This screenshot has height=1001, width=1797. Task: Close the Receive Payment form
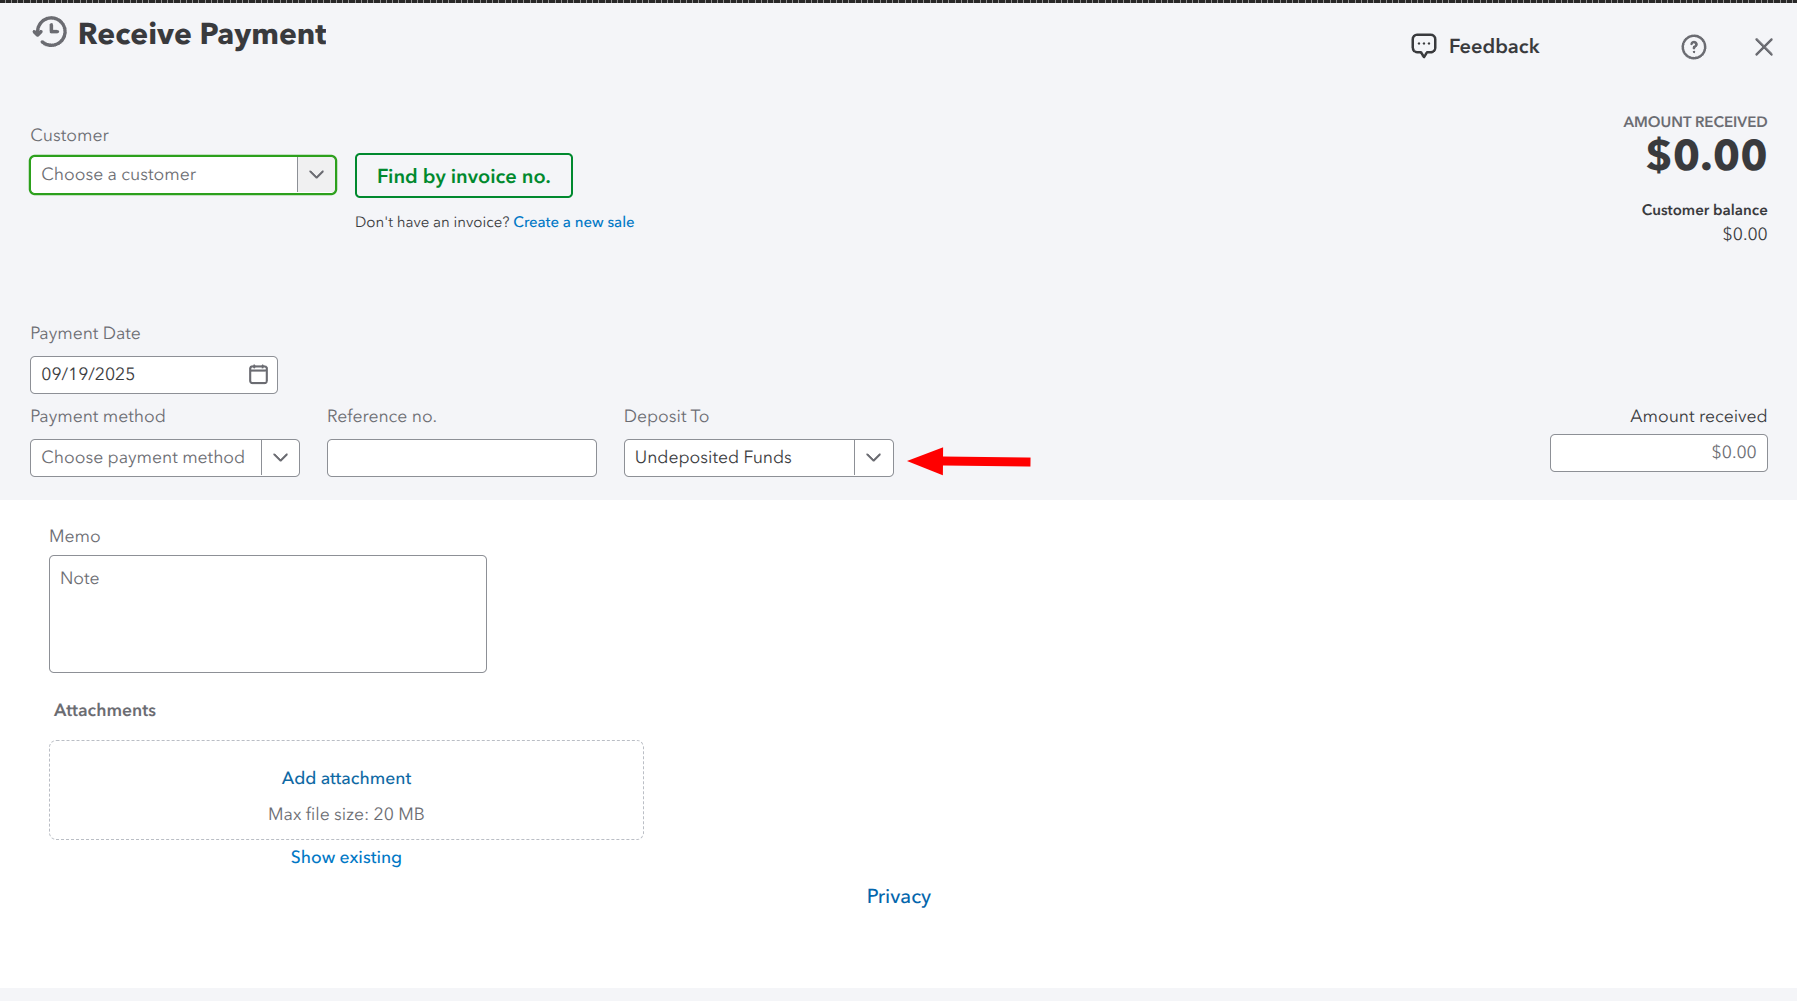tap(1763, 47)
